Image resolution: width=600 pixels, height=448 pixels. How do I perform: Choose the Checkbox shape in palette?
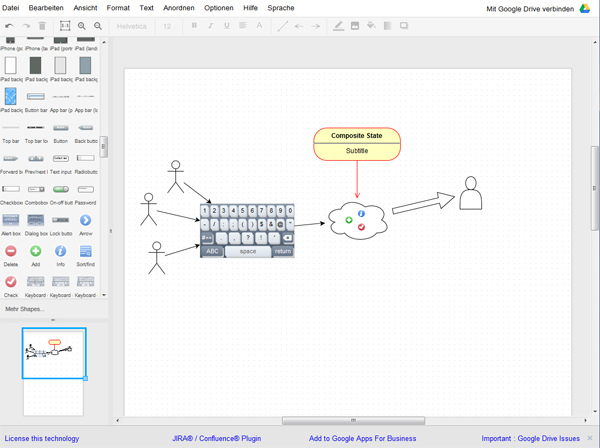pos(11,189)
